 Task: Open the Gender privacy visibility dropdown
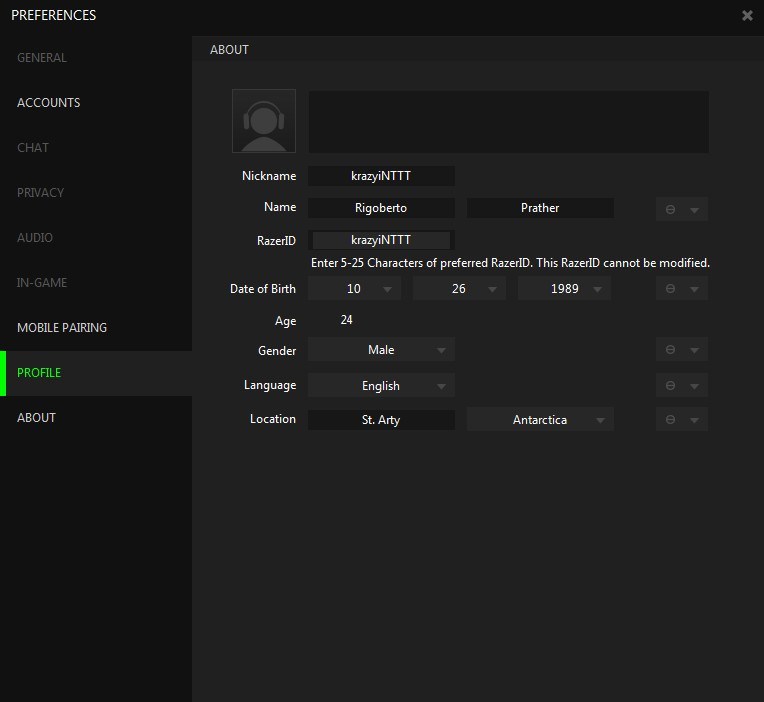682,350
